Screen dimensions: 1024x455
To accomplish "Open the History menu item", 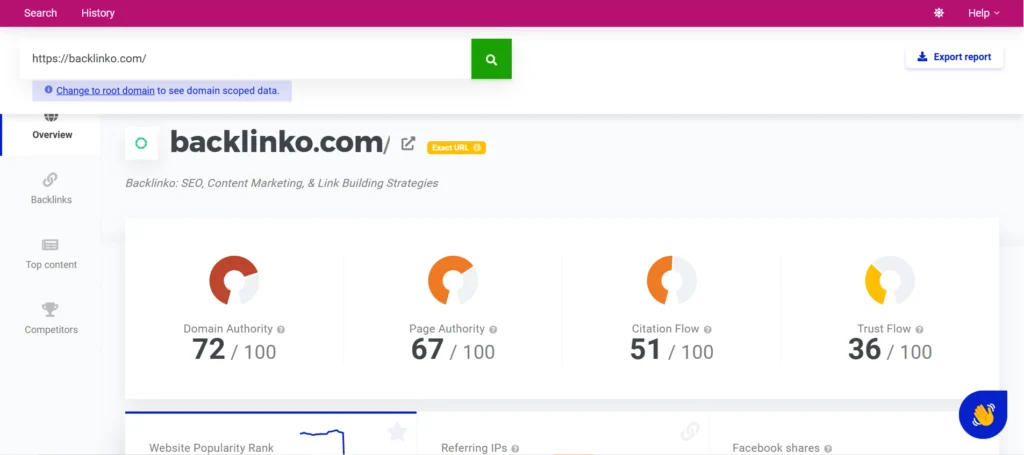I will point(98,13).
